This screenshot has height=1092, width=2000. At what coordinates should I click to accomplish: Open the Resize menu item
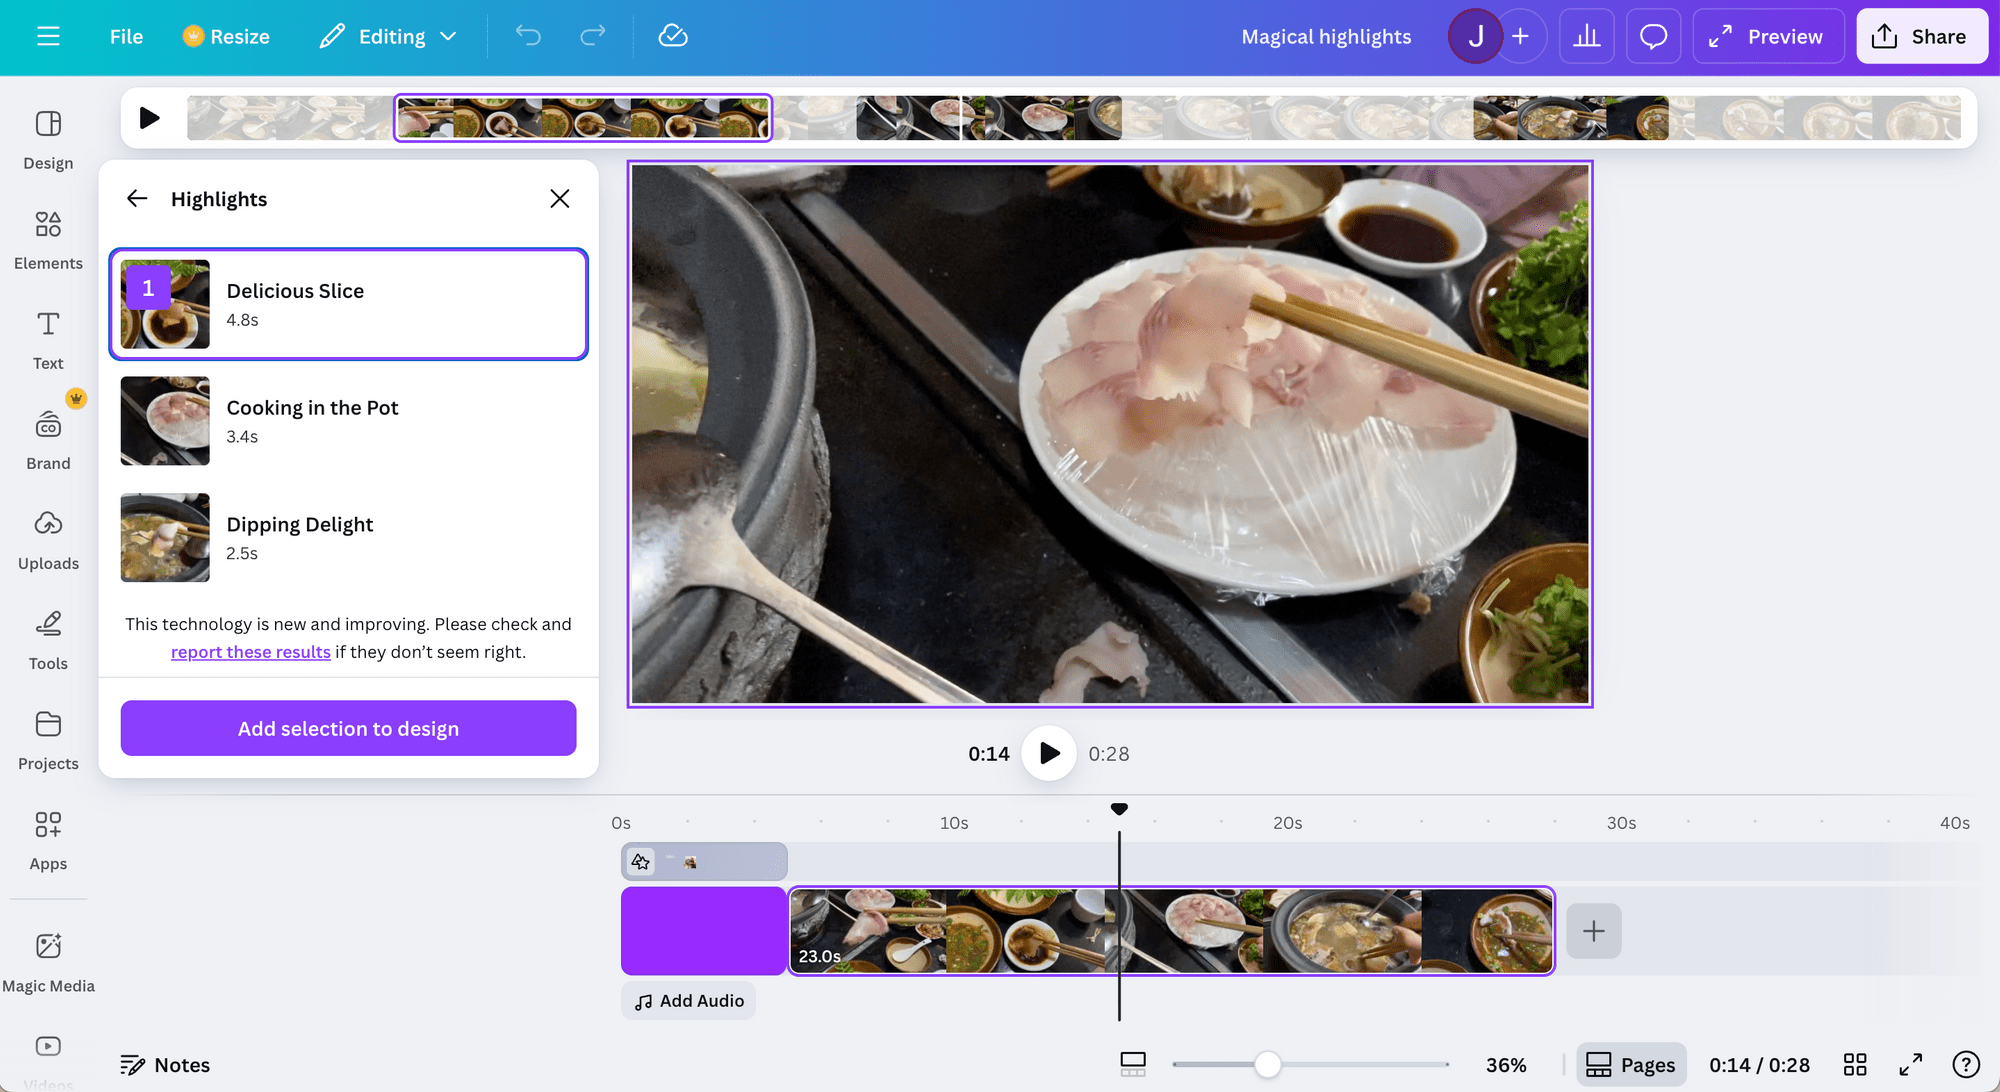click(227, 36)
